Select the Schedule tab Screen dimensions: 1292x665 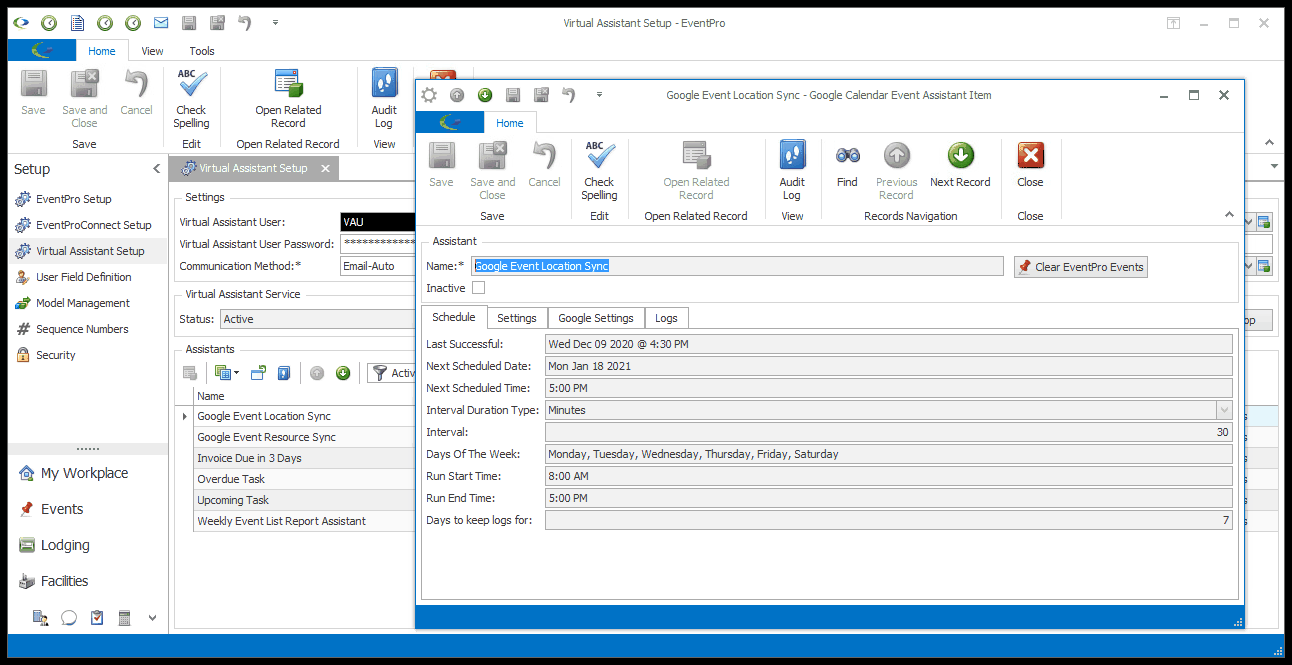click(454, 317)
